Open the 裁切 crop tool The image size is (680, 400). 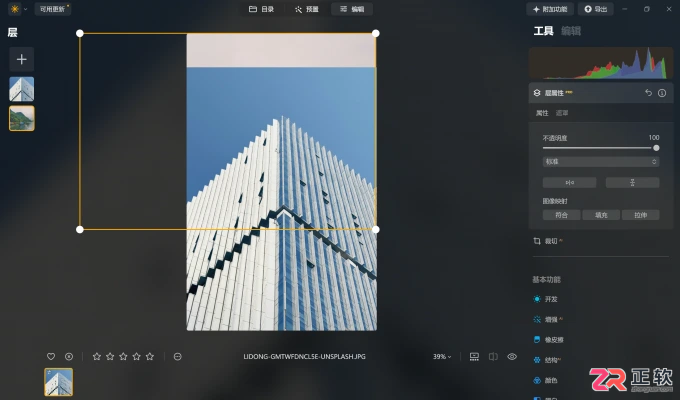548,241
